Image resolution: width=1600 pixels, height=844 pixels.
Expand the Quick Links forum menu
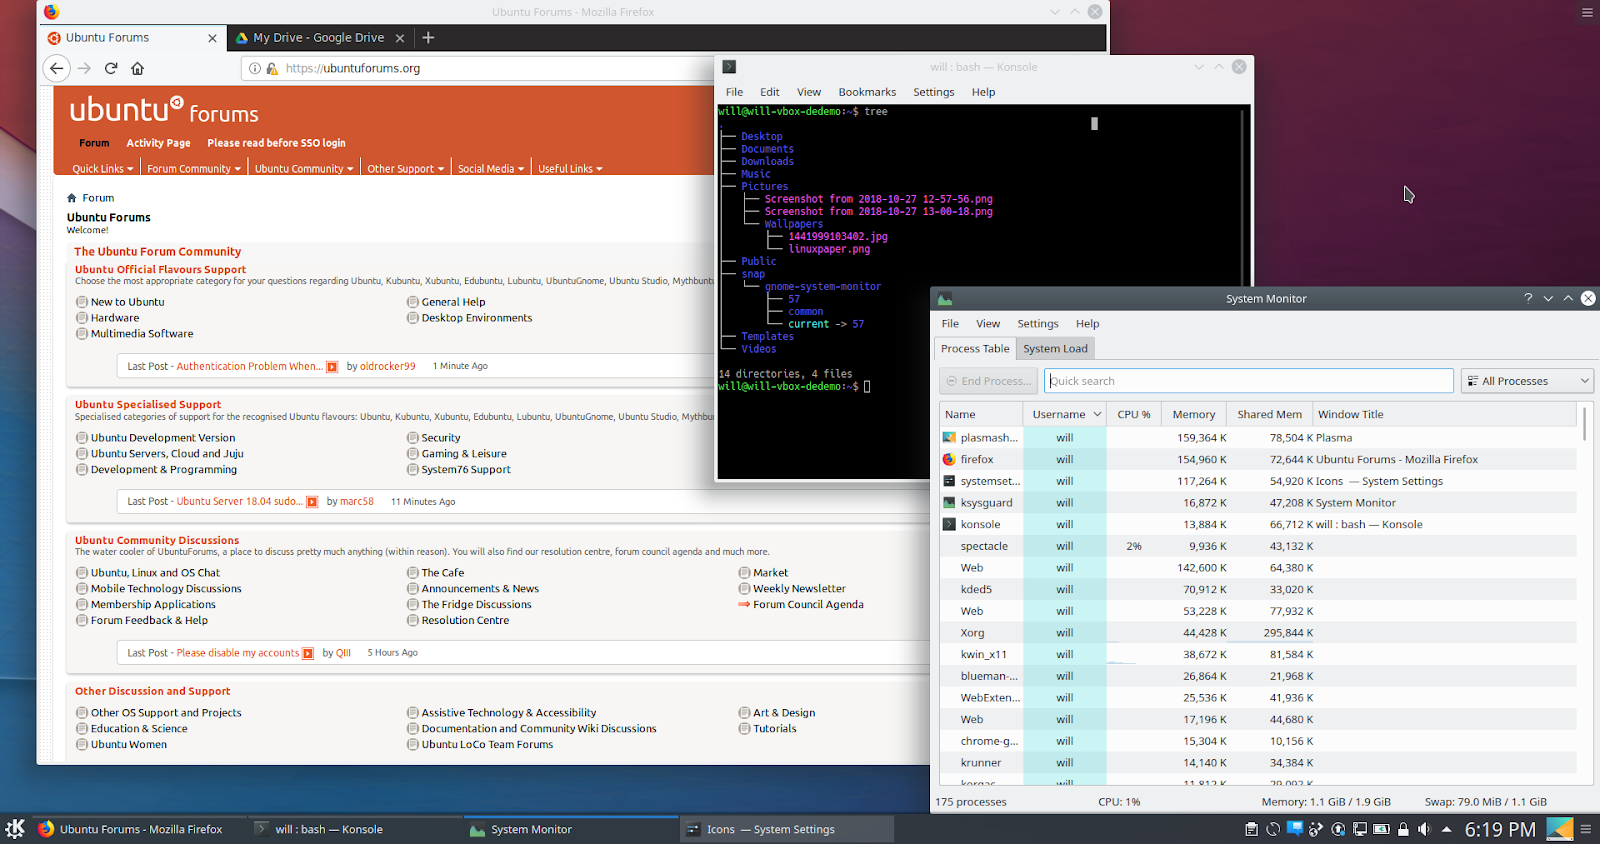click(102, 169)
